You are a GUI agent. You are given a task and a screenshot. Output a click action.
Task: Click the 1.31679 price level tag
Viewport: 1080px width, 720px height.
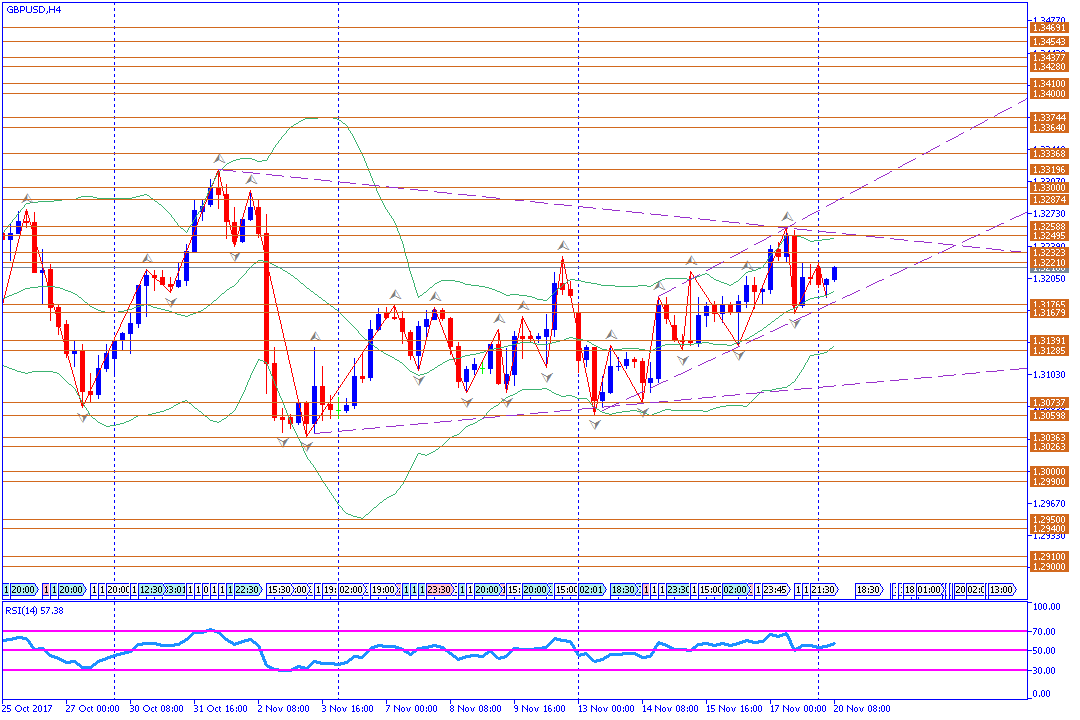(x=1049, y=313)
